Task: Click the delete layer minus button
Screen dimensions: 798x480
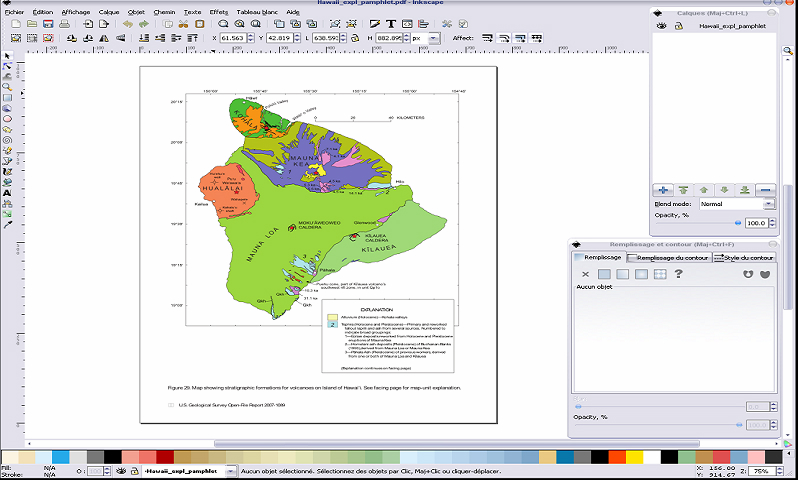Action: click(x=765, y=189)
